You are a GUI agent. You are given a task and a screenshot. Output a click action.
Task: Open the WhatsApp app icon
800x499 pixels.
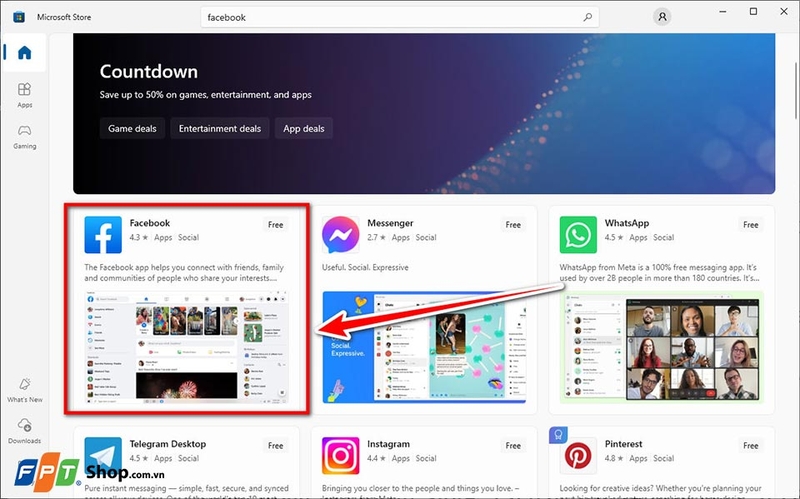(578, 235)
